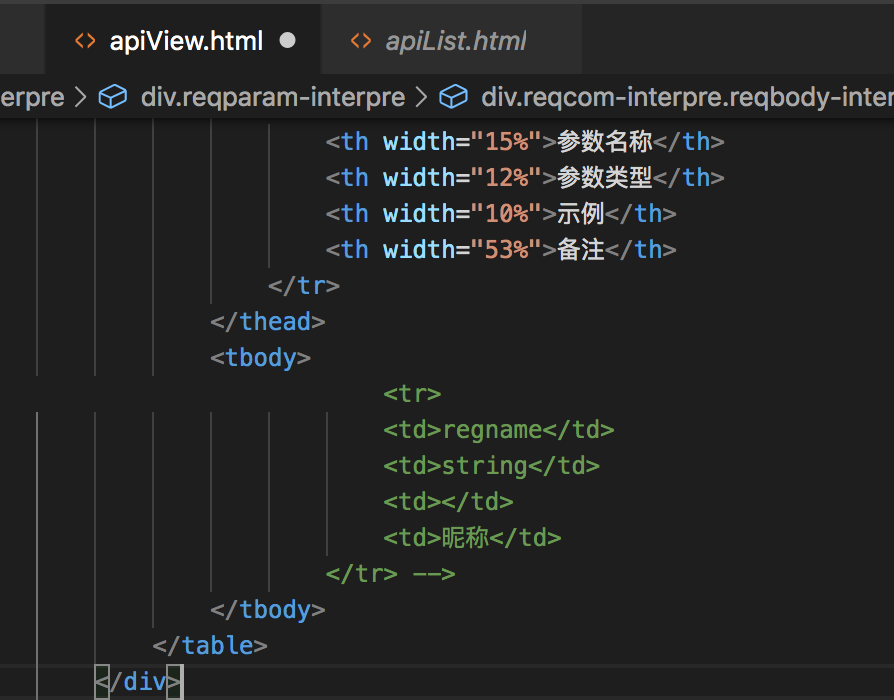
Task: Switch to the apiView.html tab
Action: pos(183,39)
